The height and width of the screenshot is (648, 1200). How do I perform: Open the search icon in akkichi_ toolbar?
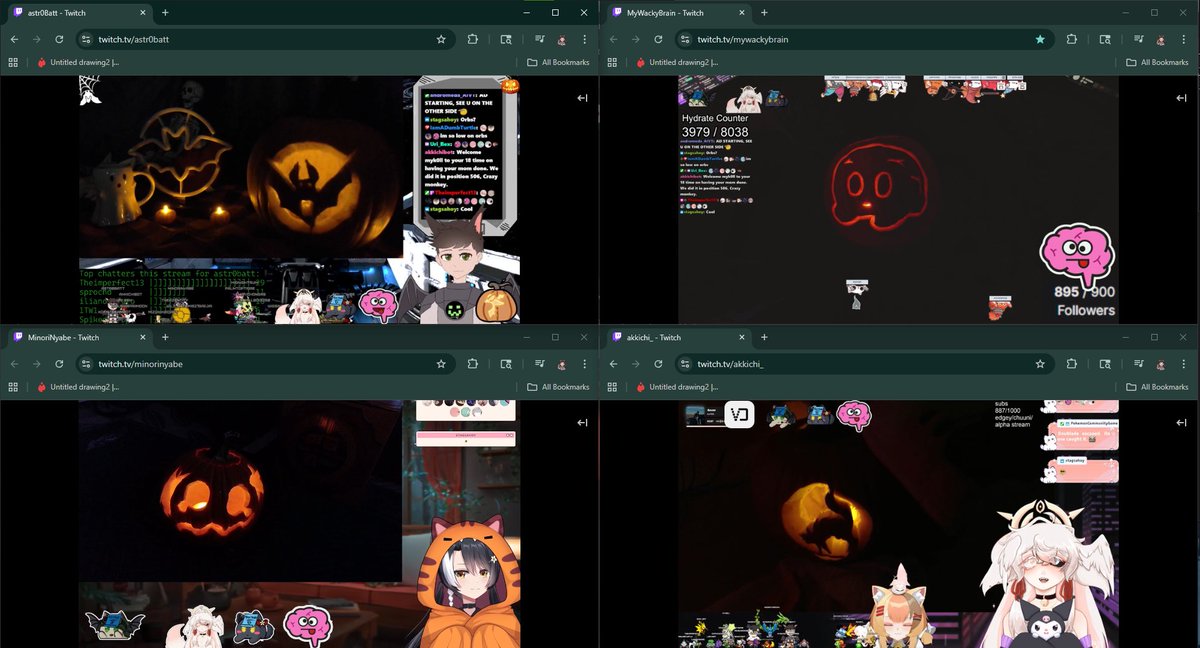click(x=1106, y=364)
